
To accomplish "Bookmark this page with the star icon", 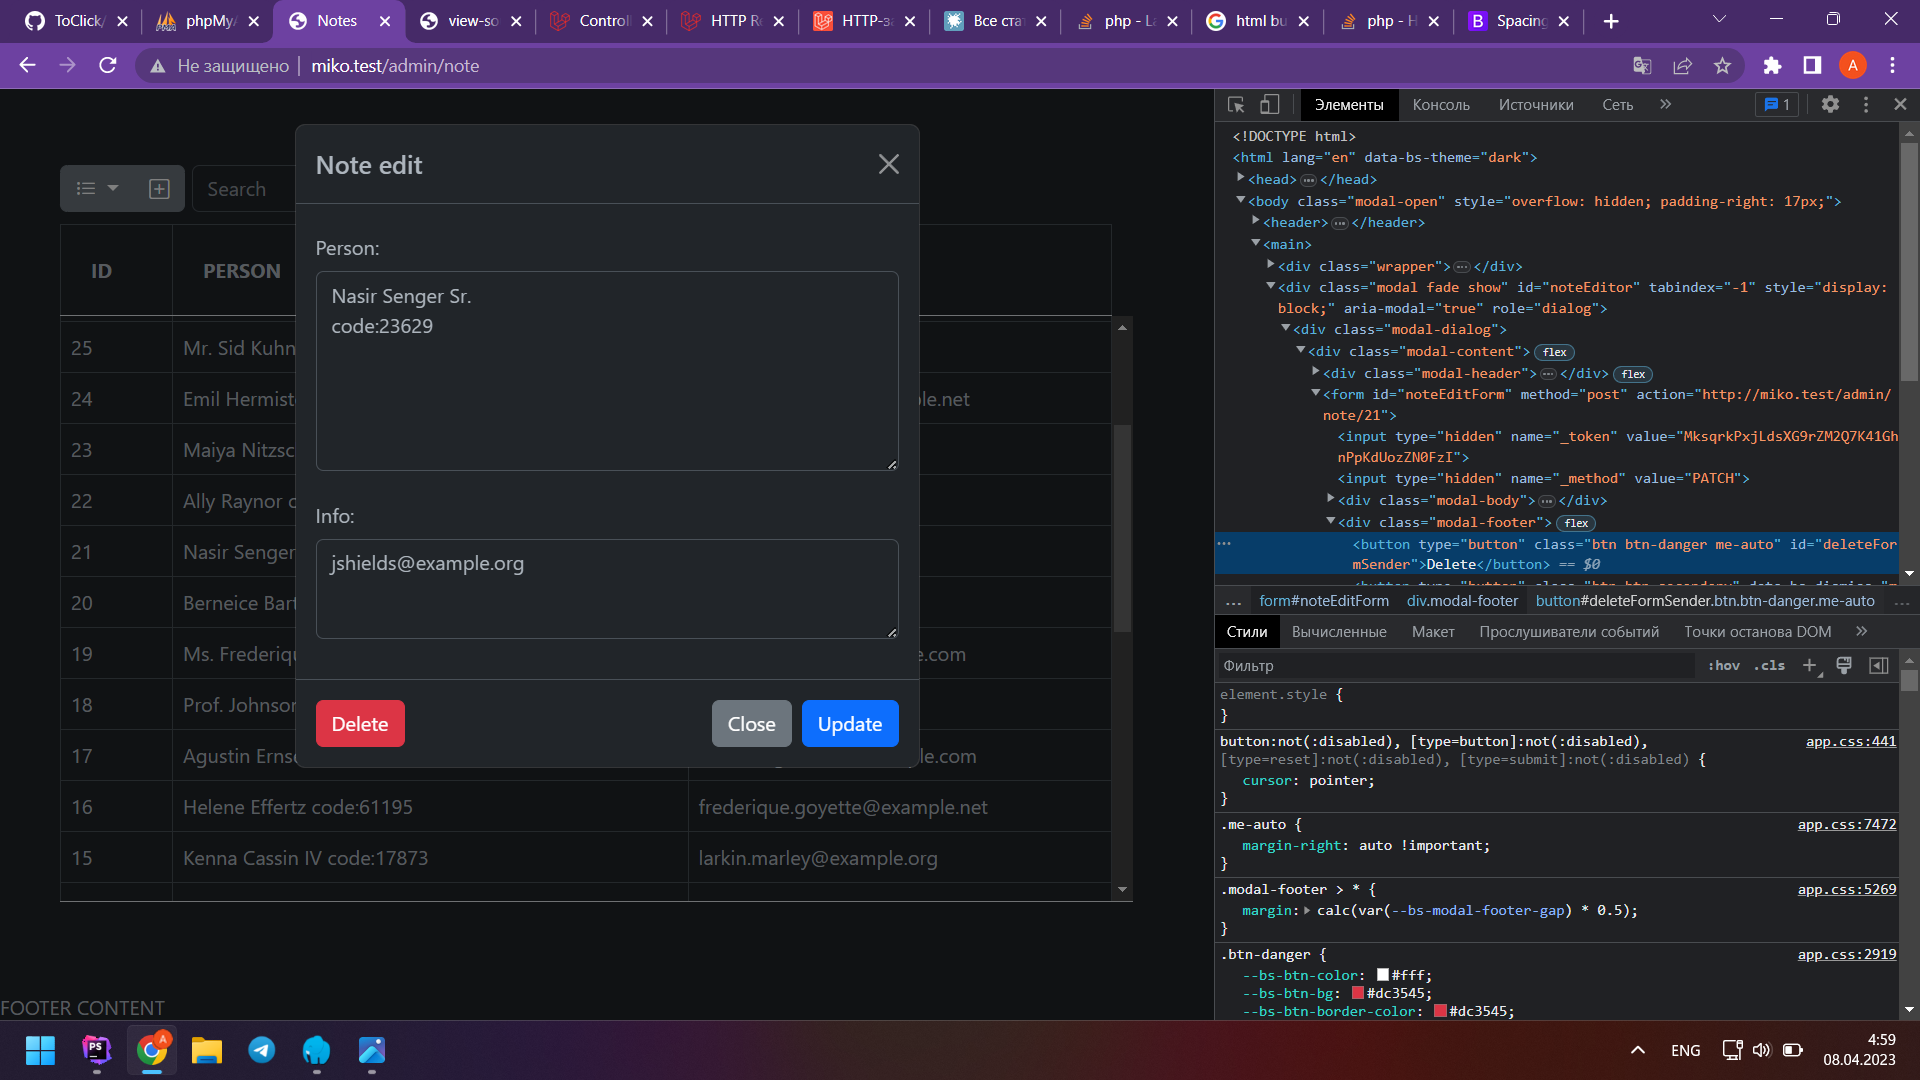I will click(x=1722, y=66).
